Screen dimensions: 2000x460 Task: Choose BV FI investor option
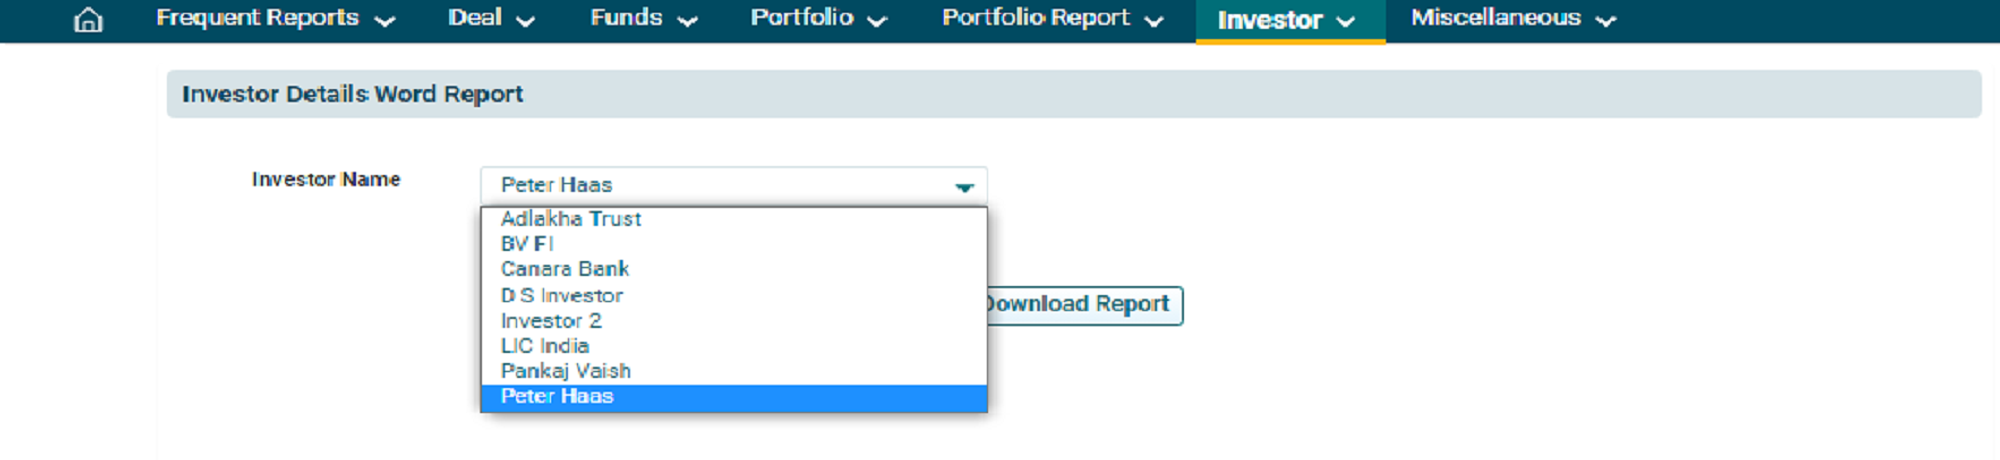tap(527, 244)
